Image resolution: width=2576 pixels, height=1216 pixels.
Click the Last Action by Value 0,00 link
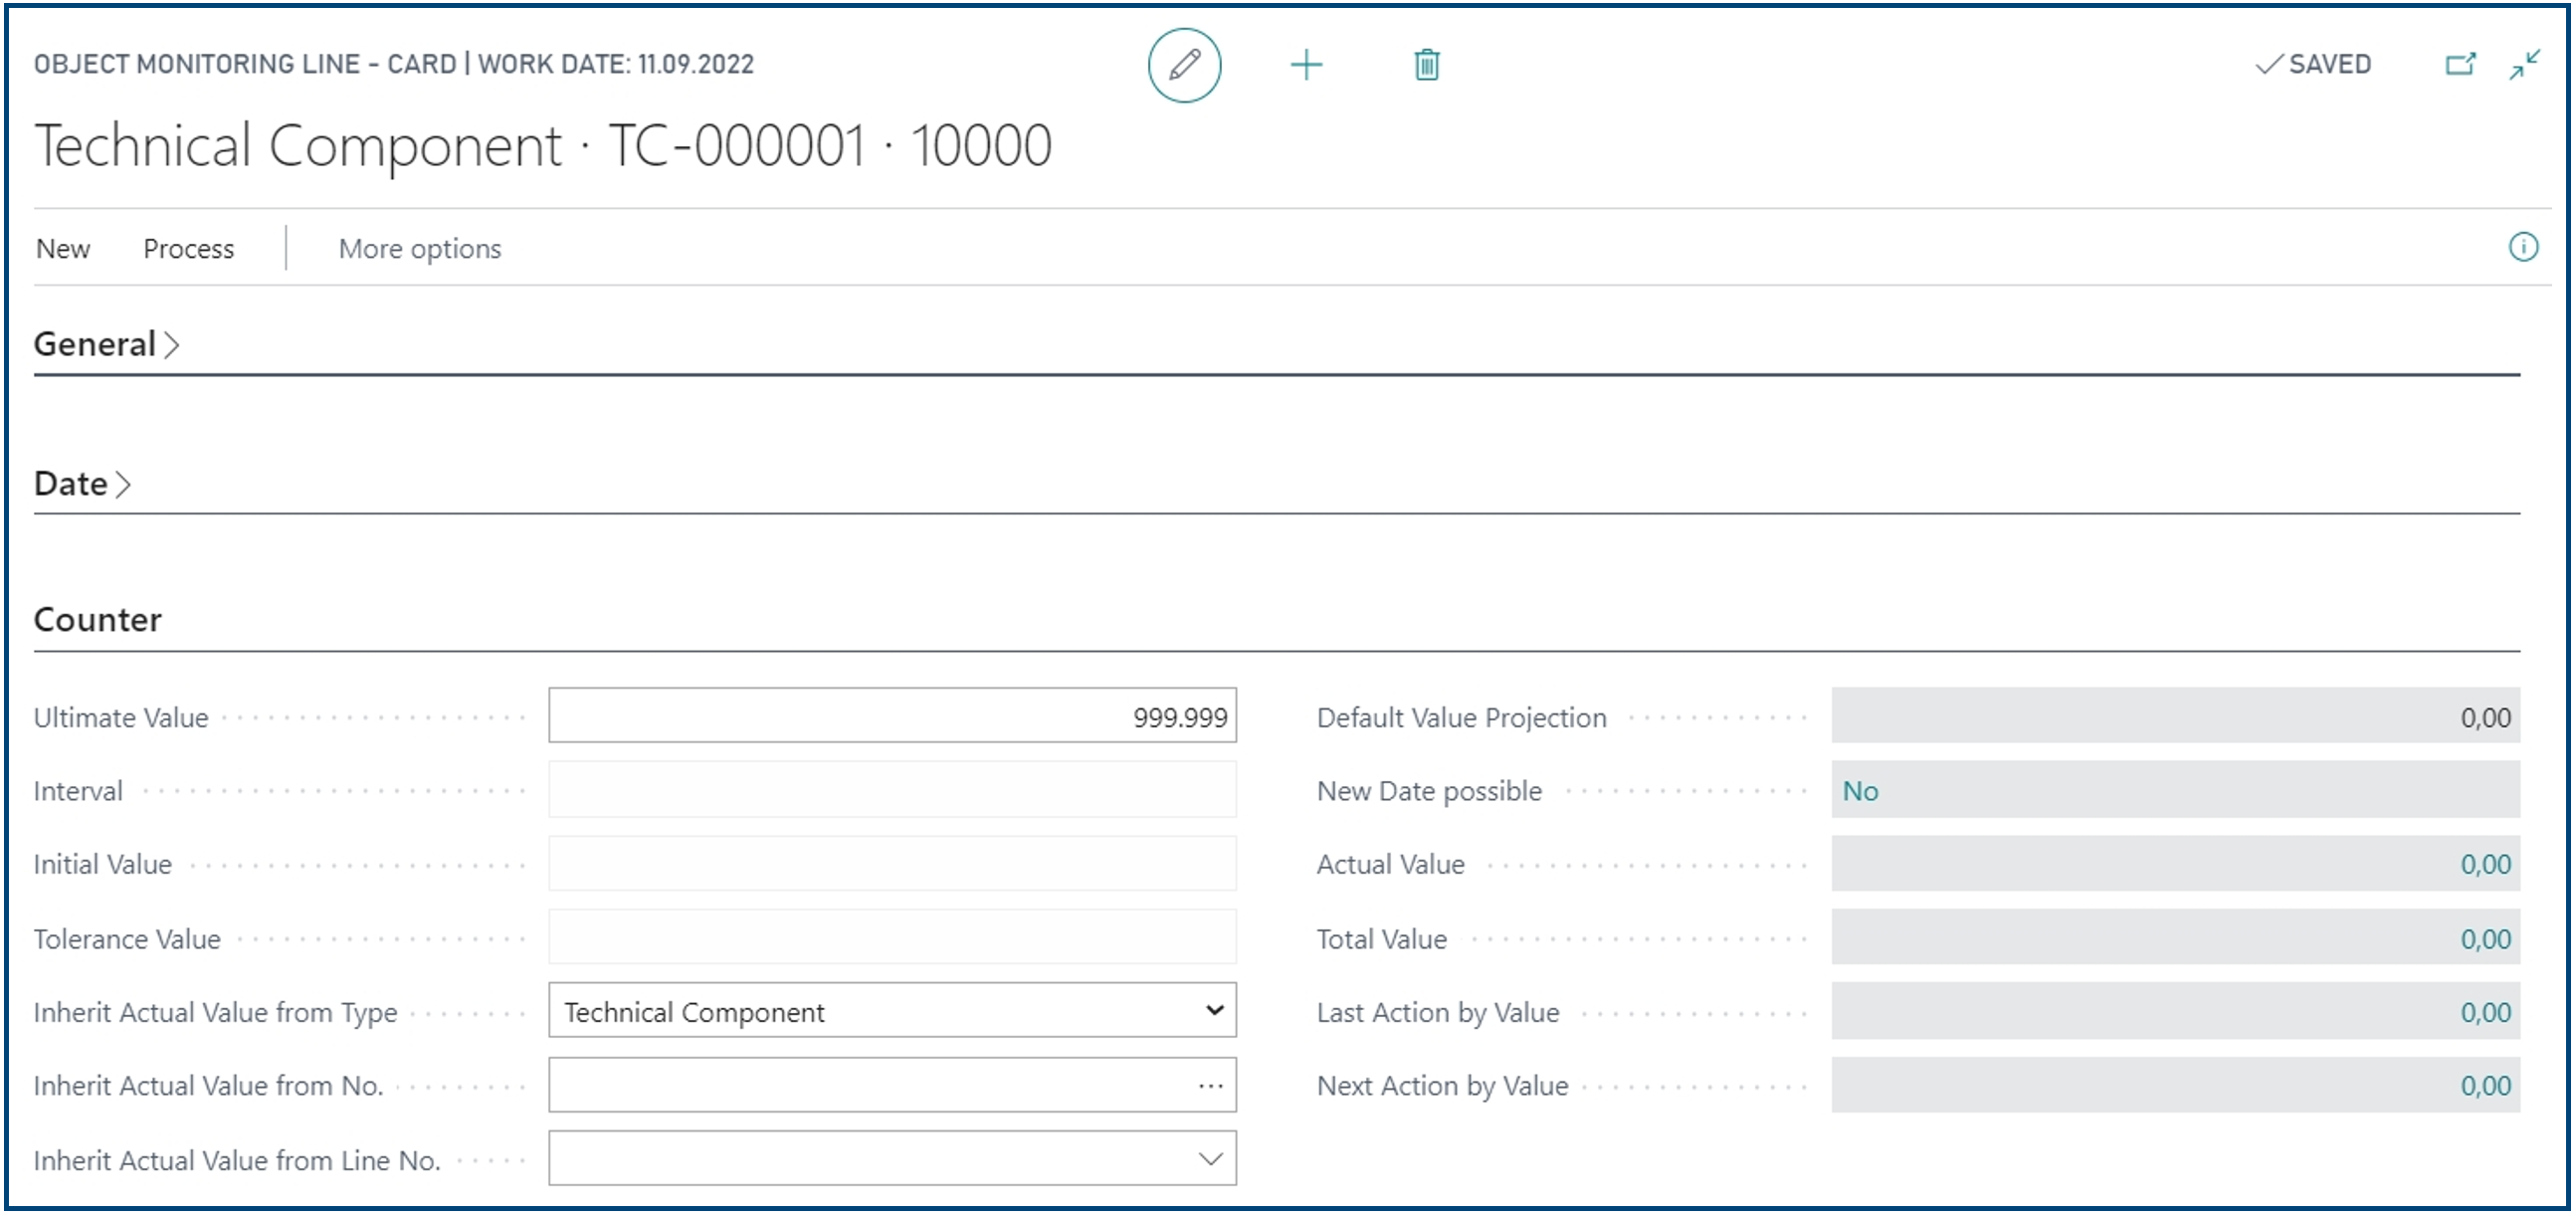(x=2485, y=1012)
